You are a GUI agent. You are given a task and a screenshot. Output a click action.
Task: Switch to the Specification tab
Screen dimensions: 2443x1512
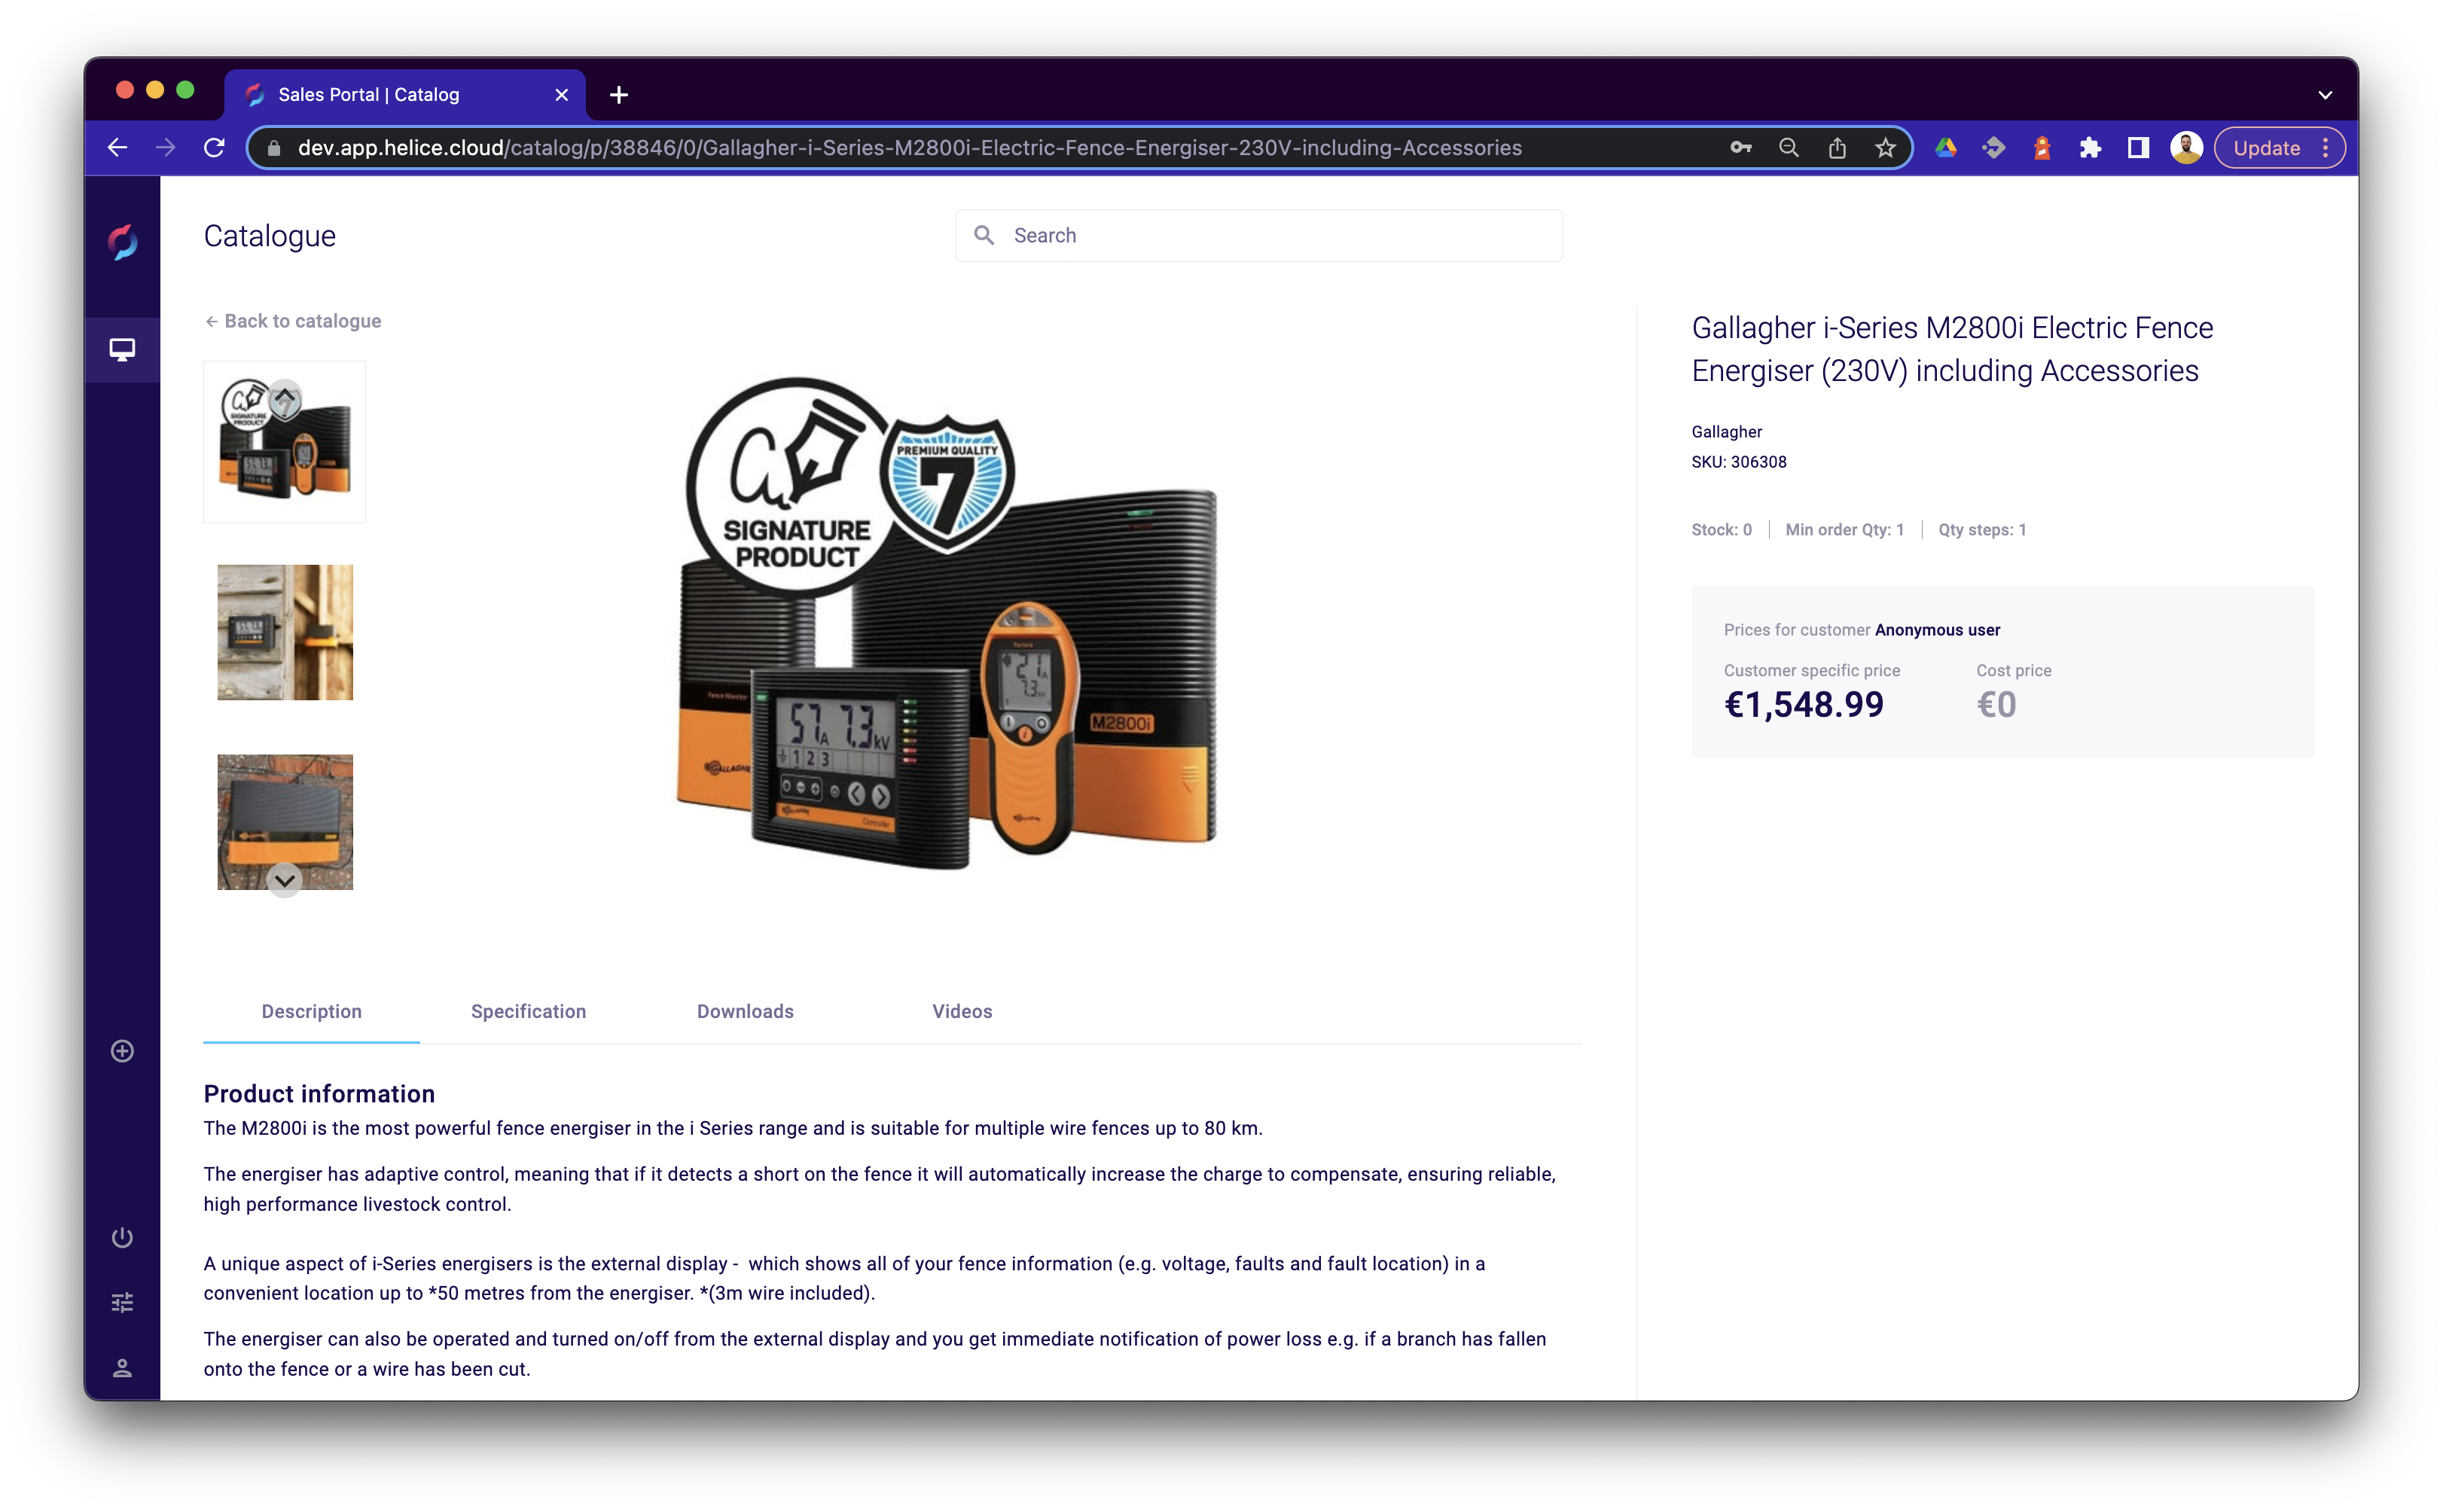tap(528, 1011)
